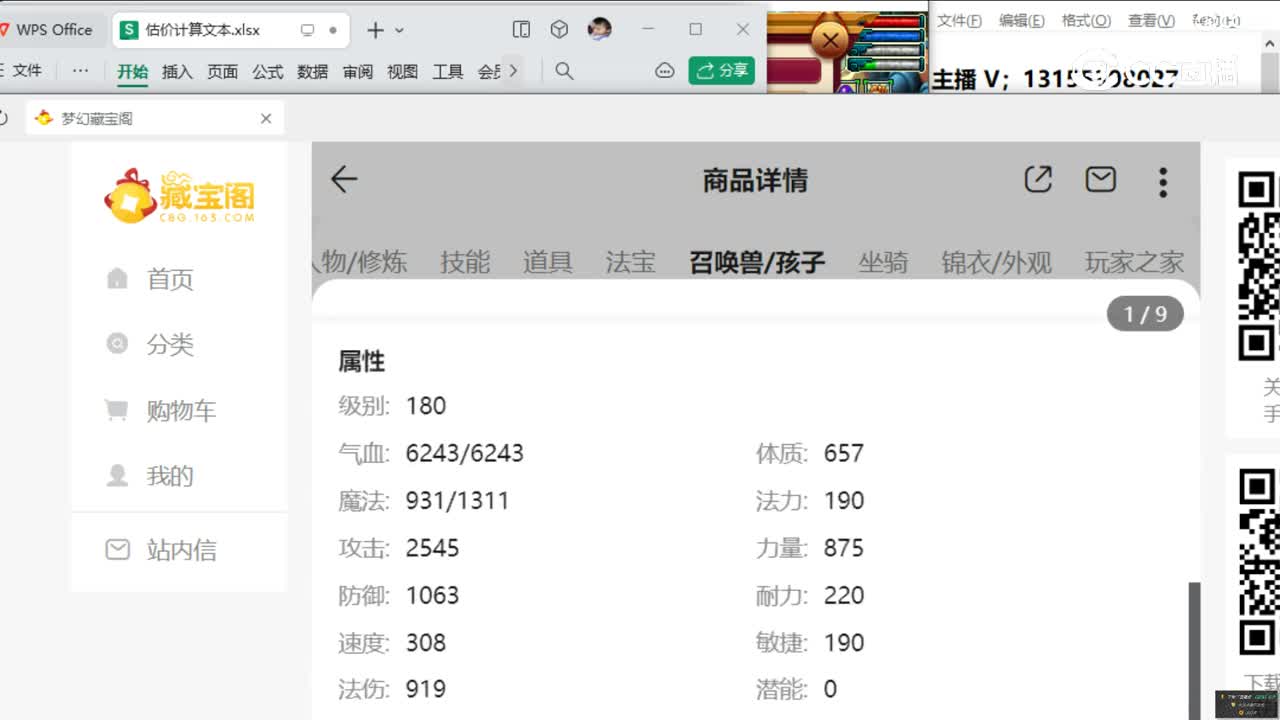Click the WPS cloud comment icon
Viewport: 1280px width, 720px height.
pyautogui.click(x=665, y=71)
